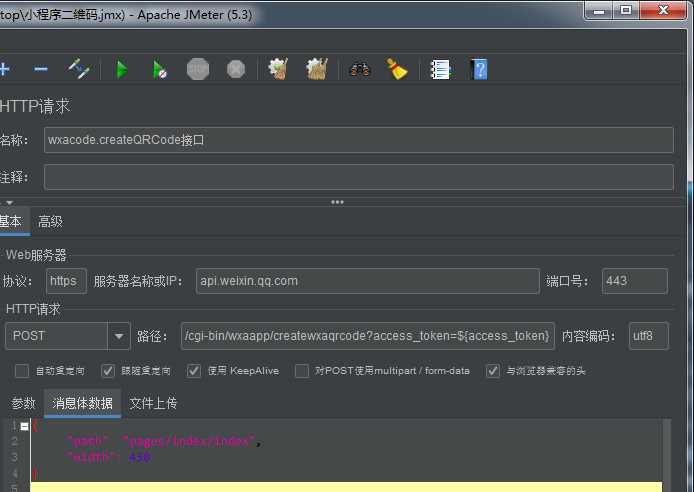Click the three-dot panel divider handle
The height and width of the screenshot is (492, 694).
click(337, 202)
